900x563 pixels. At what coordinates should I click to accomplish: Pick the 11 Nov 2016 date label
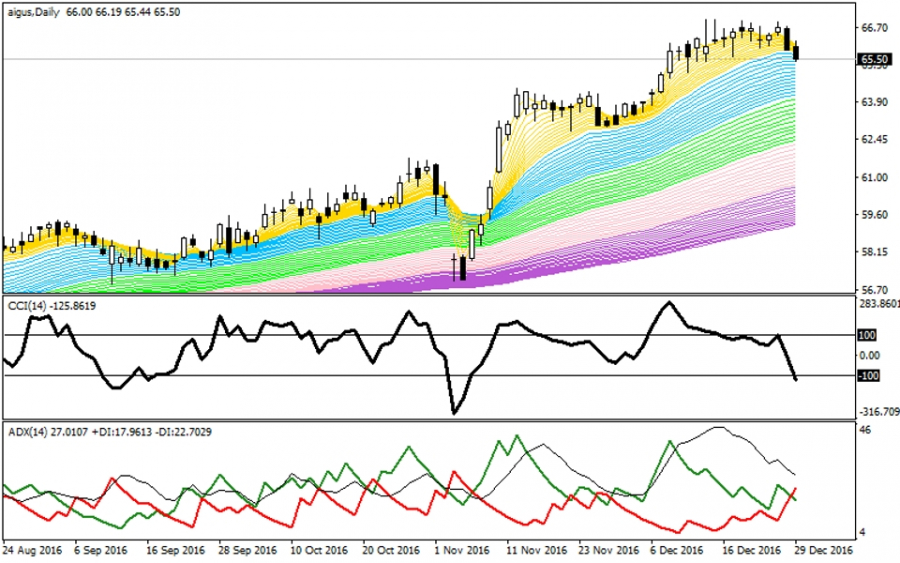536,550
